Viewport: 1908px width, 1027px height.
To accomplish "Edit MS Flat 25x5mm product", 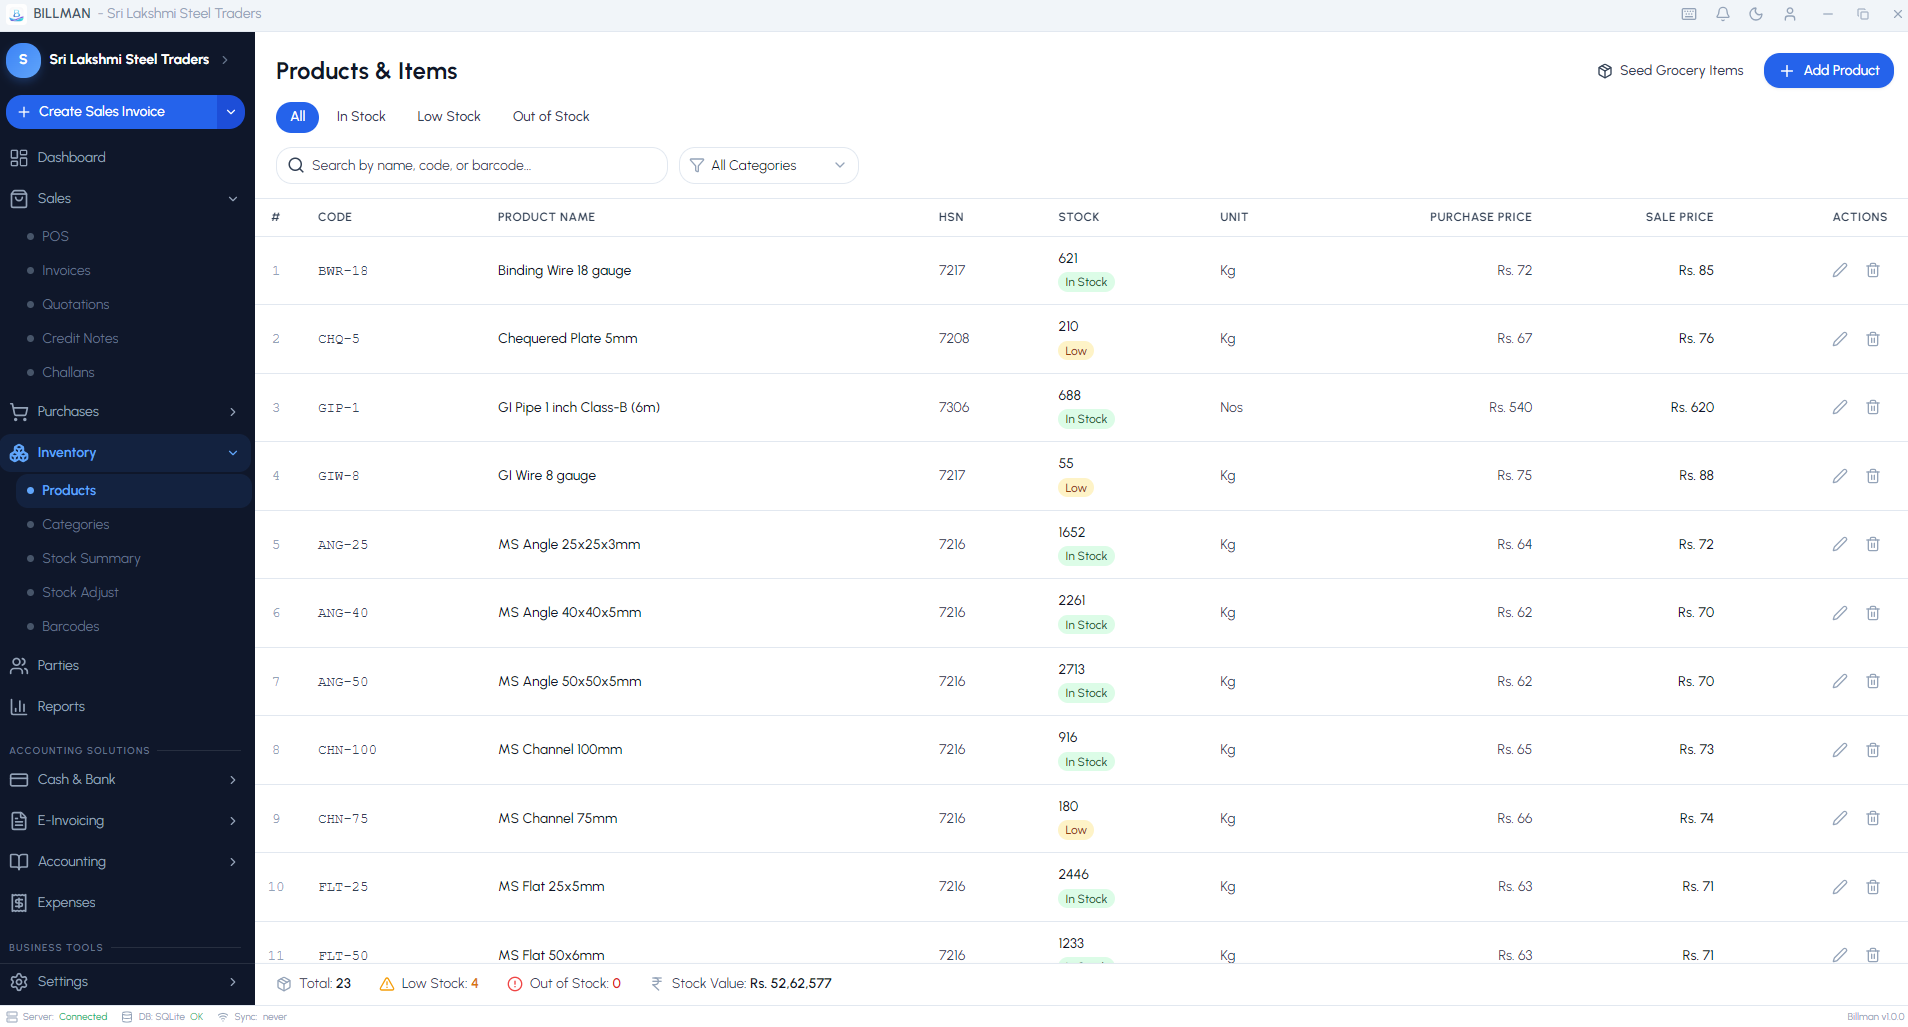I will coord(1839,887).
